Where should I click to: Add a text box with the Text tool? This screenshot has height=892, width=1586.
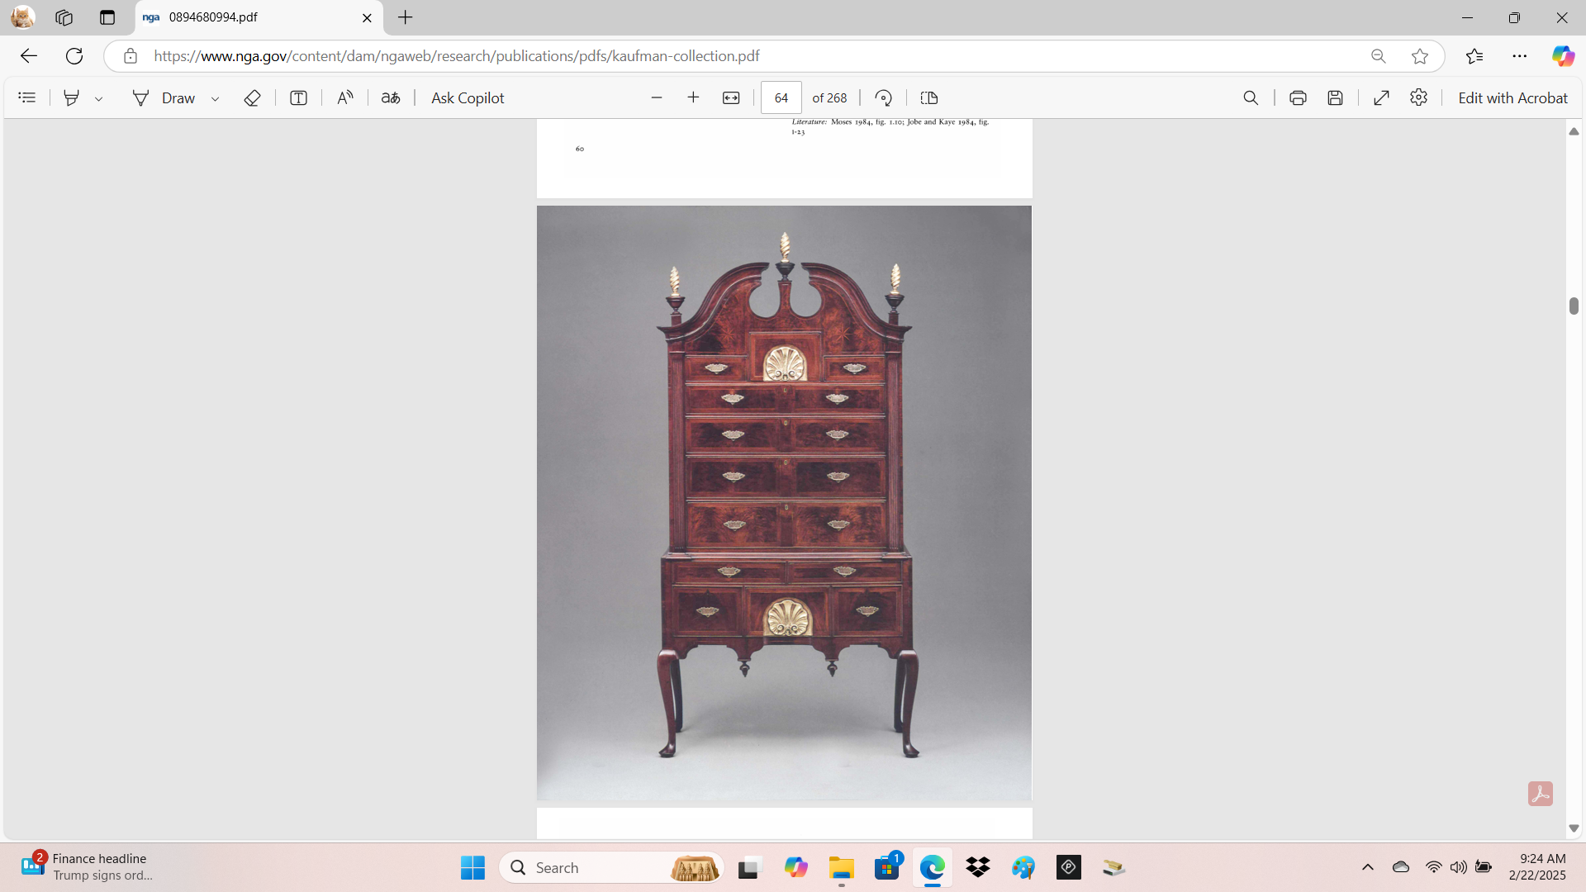[x=298, y=98]
